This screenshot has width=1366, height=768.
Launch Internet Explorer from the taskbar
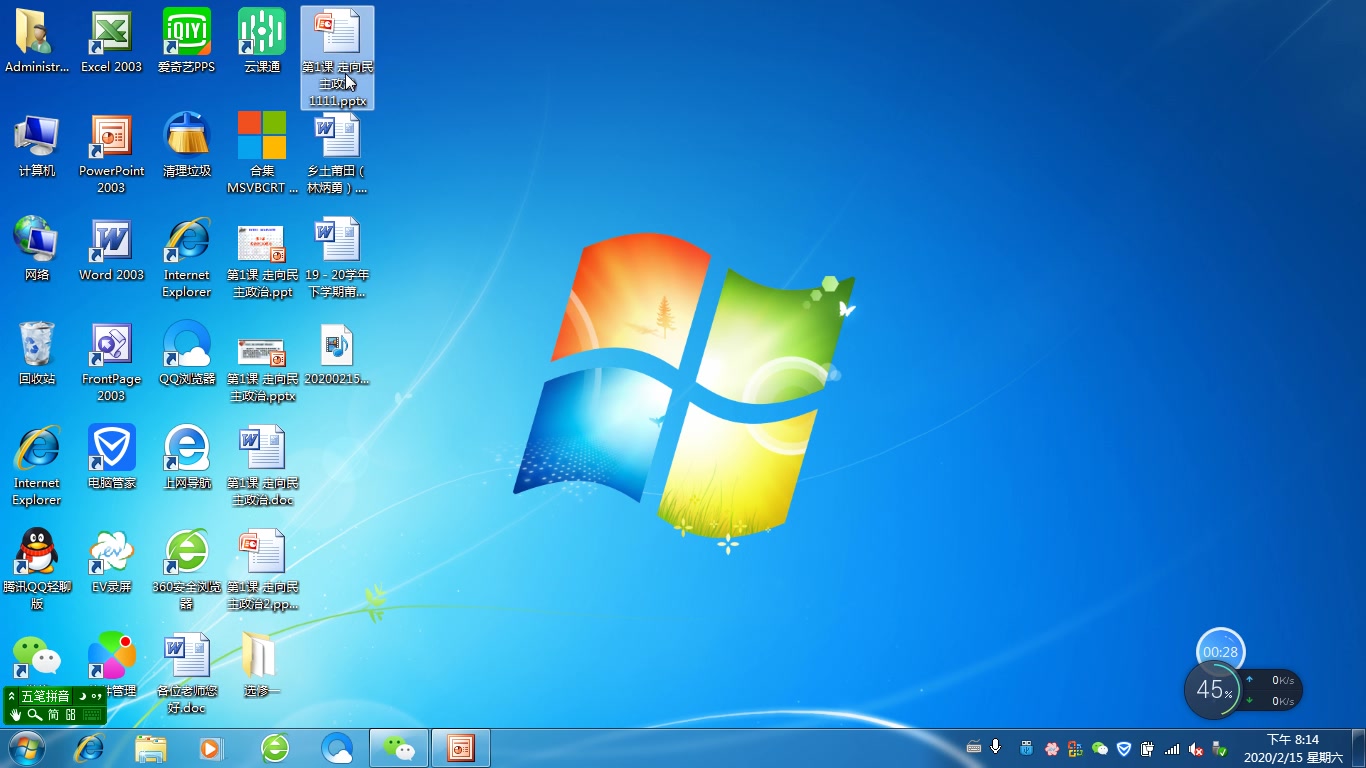coord(90,748)
